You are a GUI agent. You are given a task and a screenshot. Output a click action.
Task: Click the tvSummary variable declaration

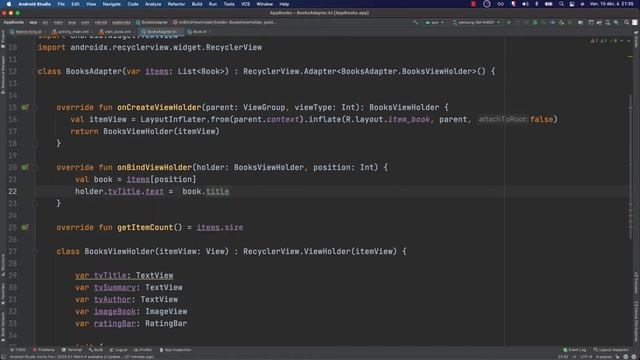tap(115, 287)
